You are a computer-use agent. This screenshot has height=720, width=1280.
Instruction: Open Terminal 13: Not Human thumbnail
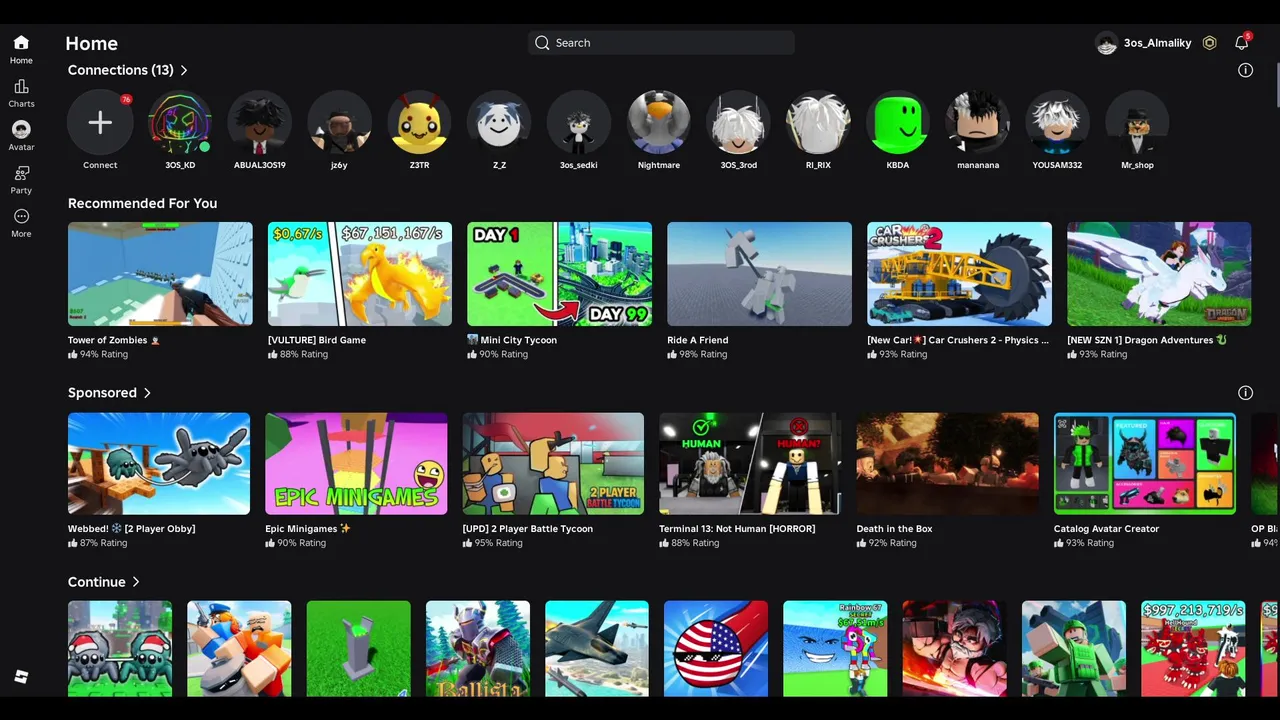pyautogui.click(x=750, y=464)
